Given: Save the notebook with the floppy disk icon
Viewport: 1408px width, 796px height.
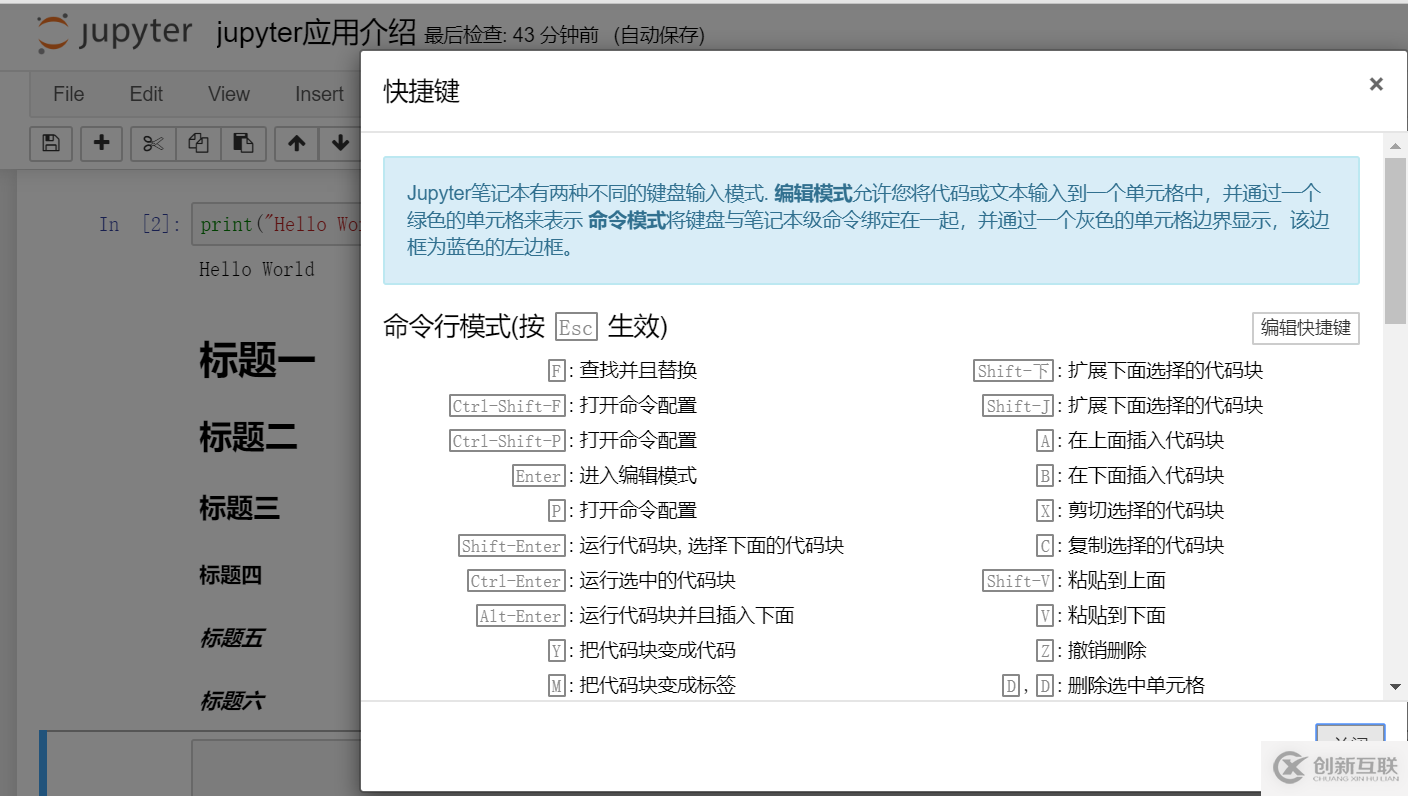Looking at the screenshot, I should coord(51,143).
